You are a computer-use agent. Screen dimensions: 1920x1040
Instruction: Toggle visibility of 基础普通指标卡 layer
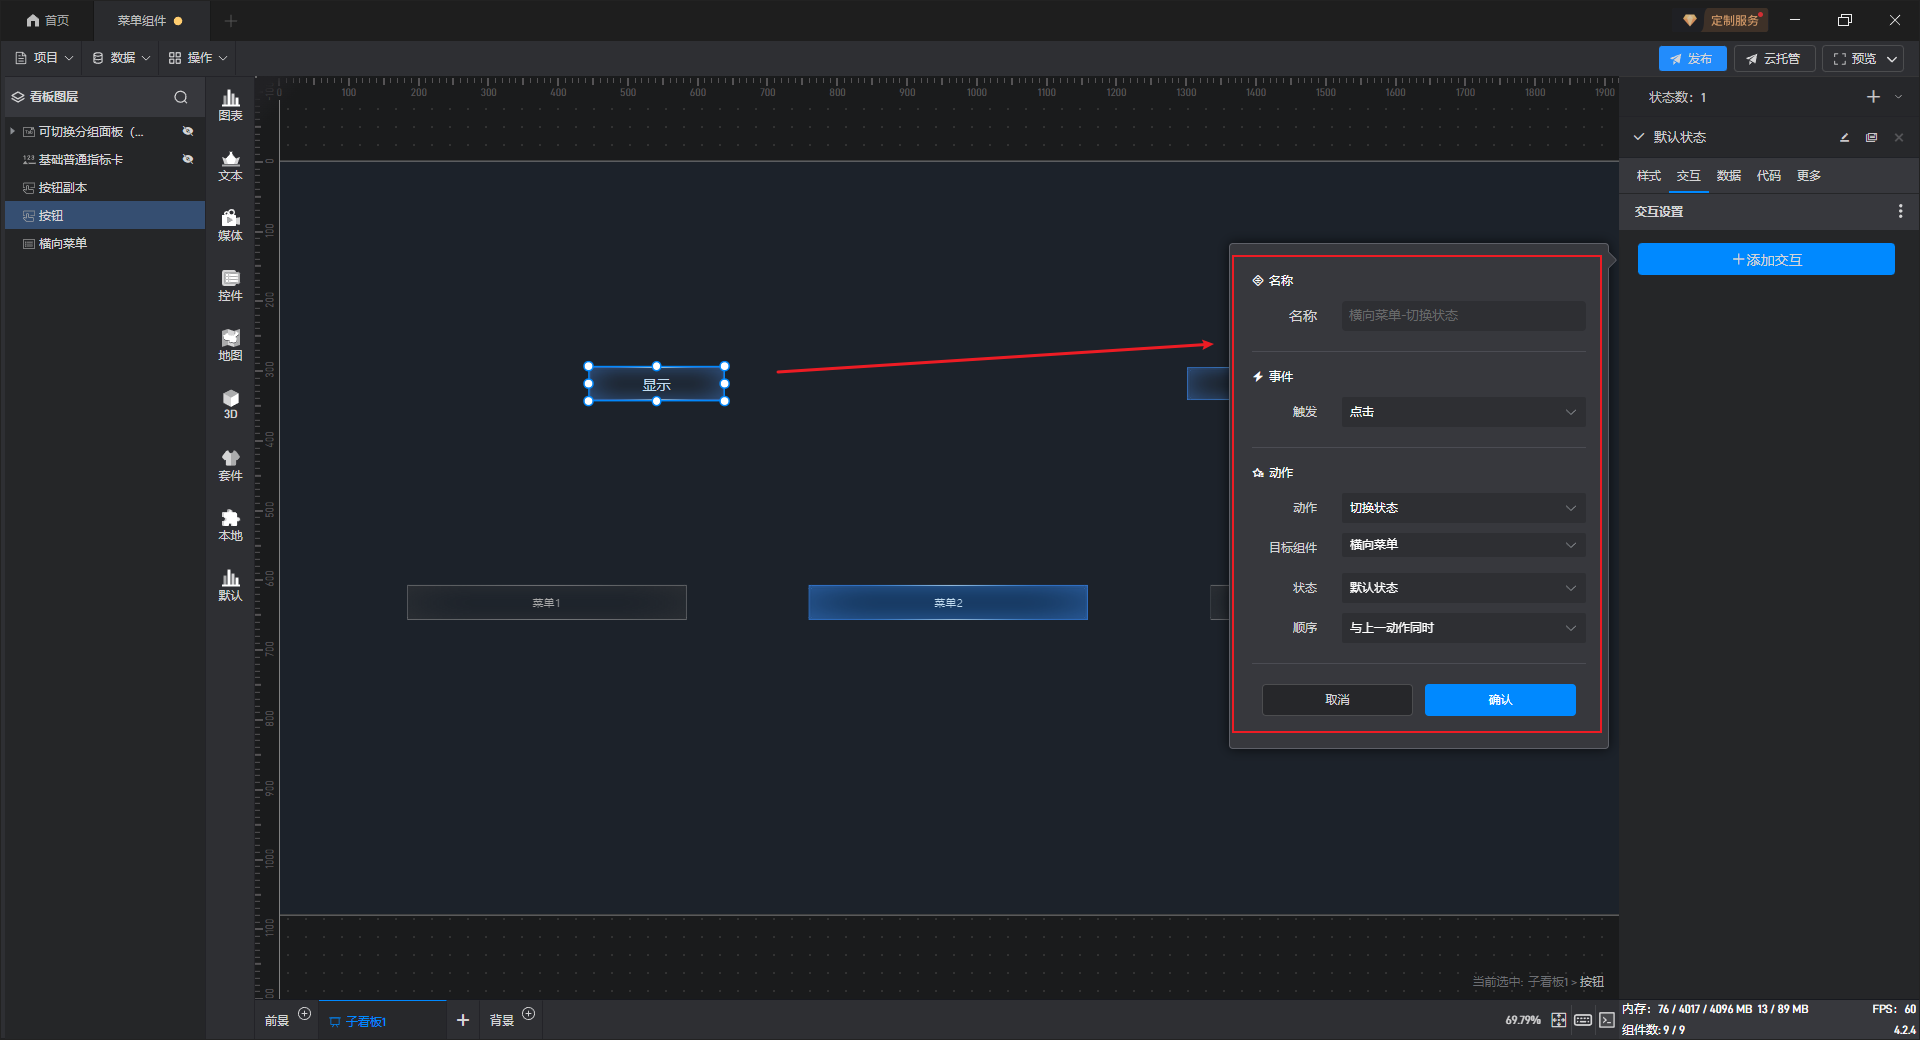coord(187,159)
